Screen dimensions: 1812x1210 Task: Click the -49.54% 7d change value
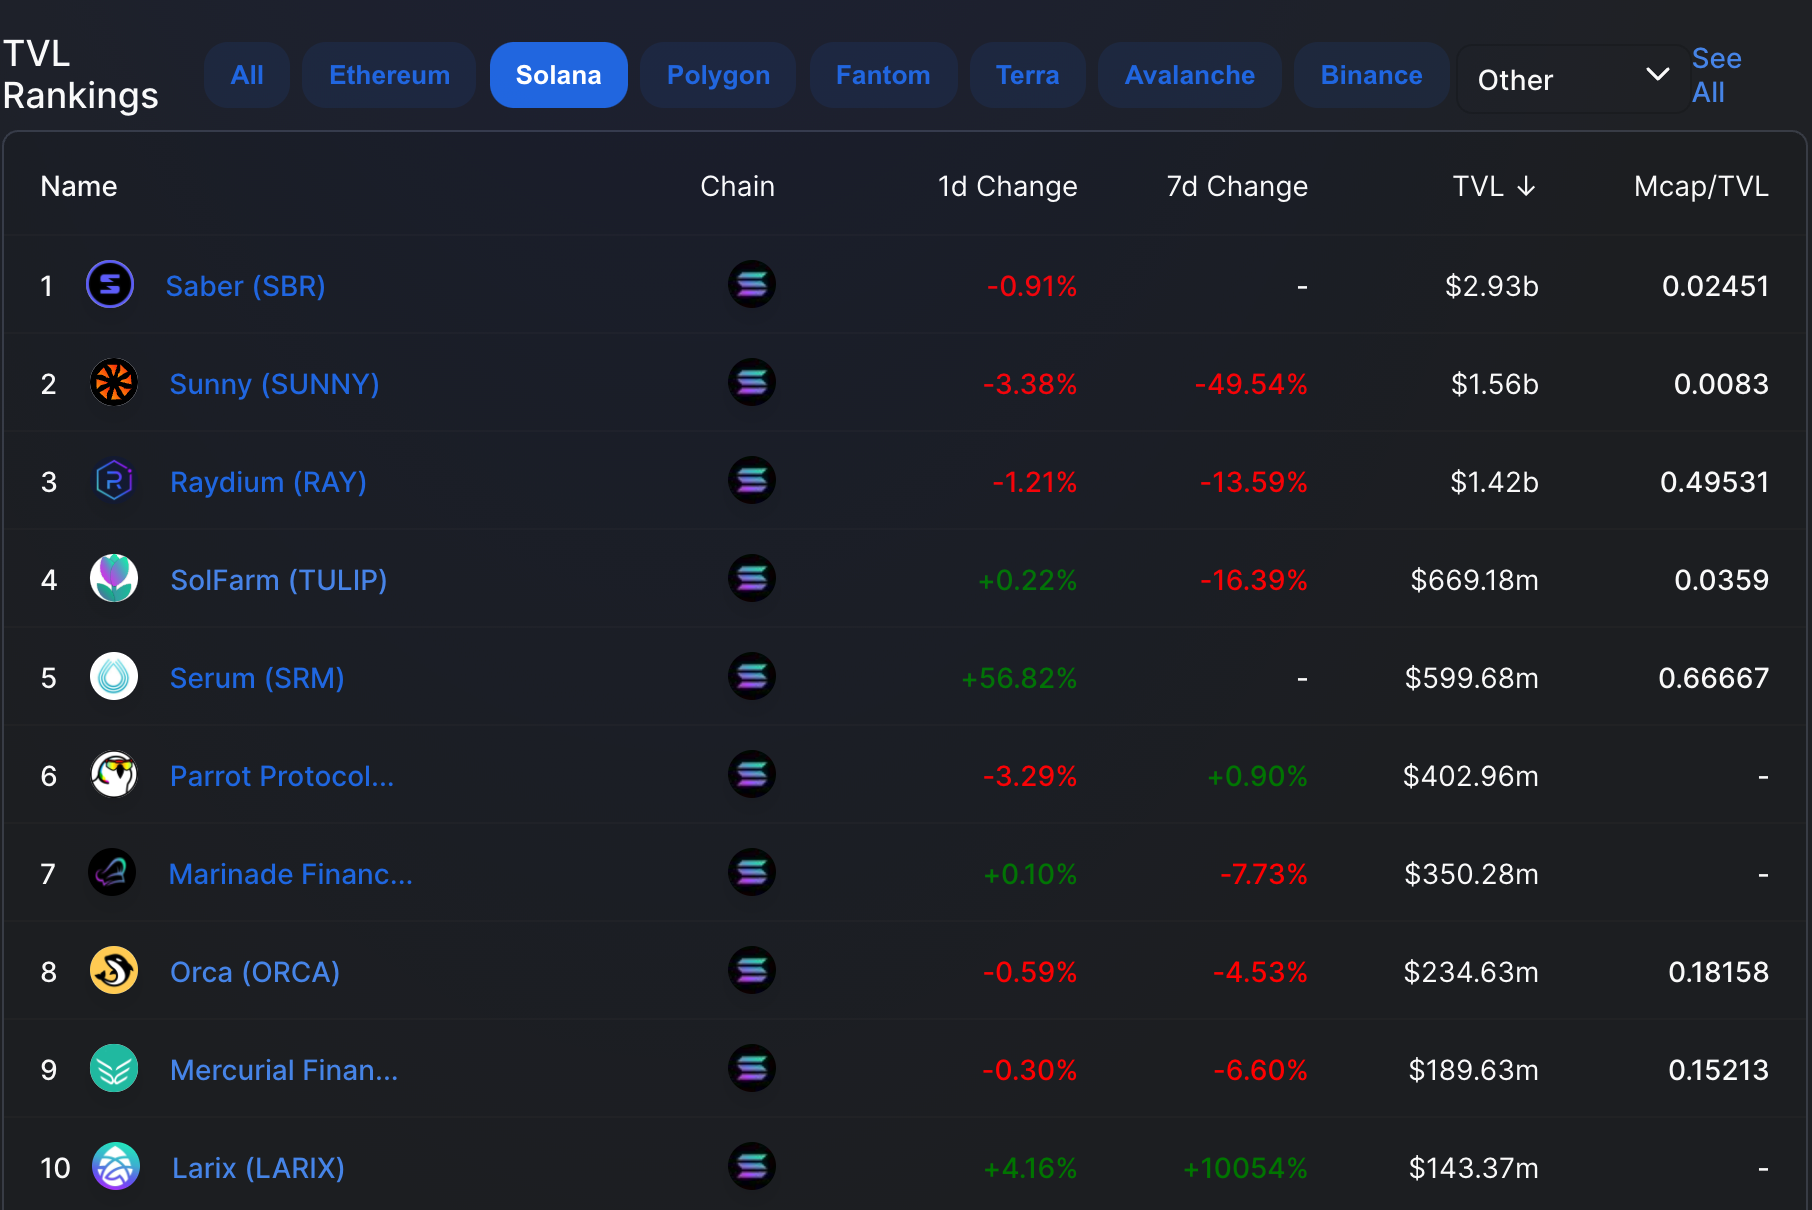point(1251,384)
